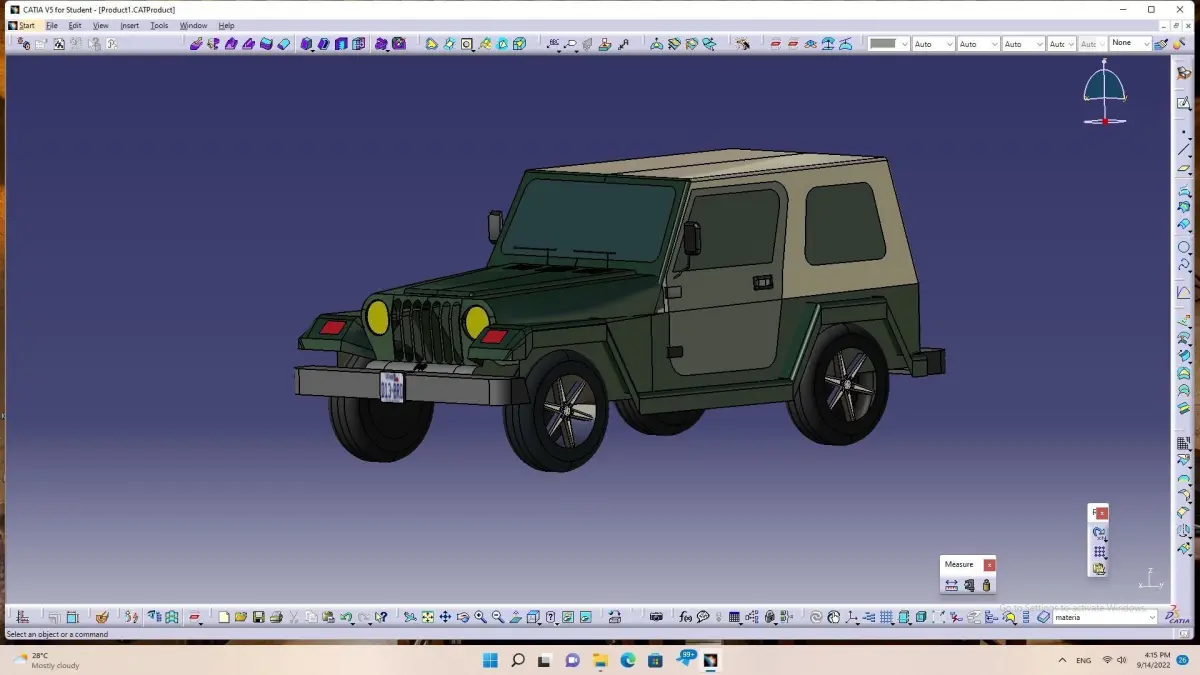The width and height of the screenshot is (1200, 675).
Task: Open the Help menu
Action: tap(227, 26)
